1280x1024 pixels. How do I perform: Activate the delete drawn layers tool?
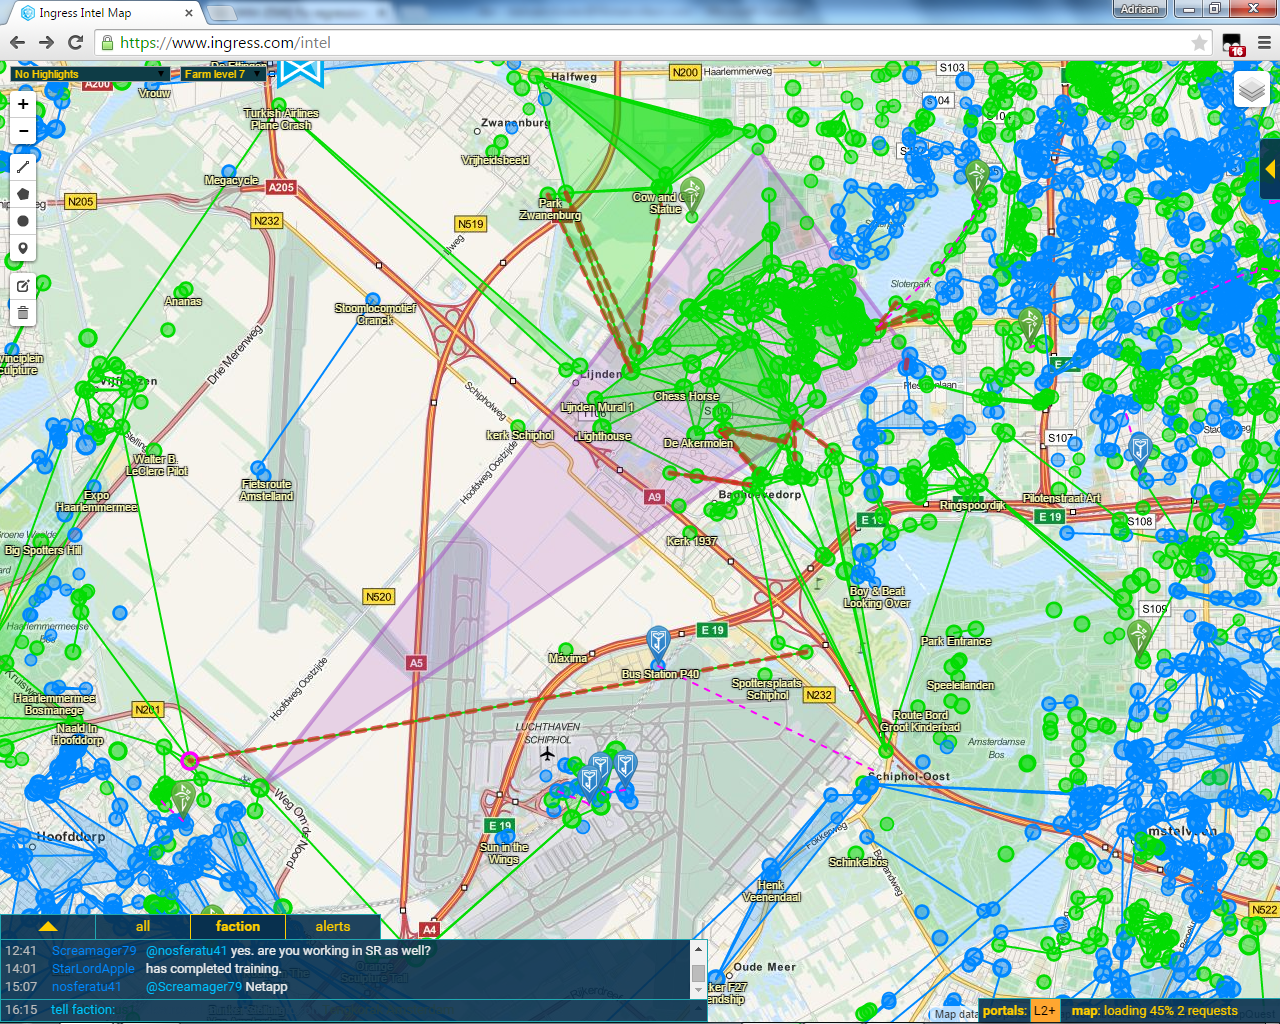tap(23, 313)
